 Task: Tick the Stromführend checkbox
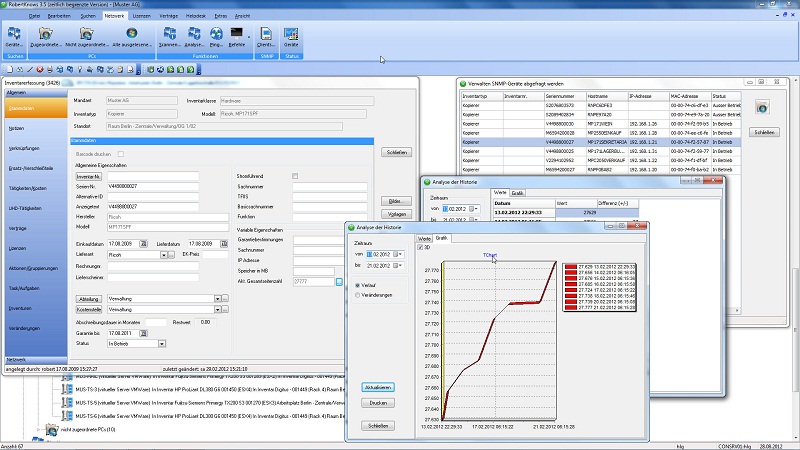pyautogui.click(x=295, y=176)
